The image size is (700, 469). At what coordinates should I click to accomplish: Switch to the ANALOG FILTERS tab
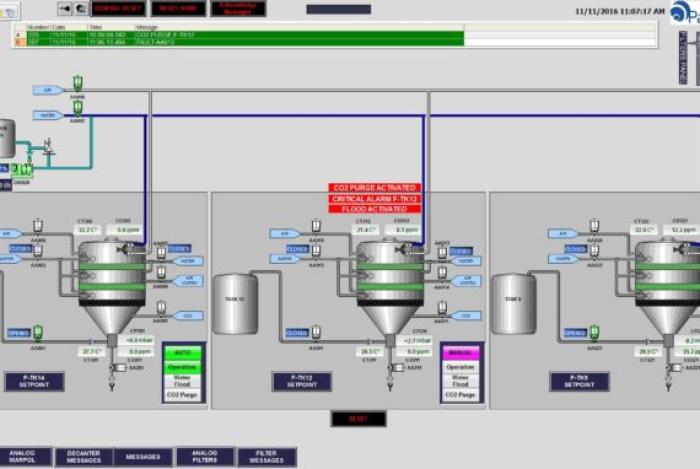point(205,457)
